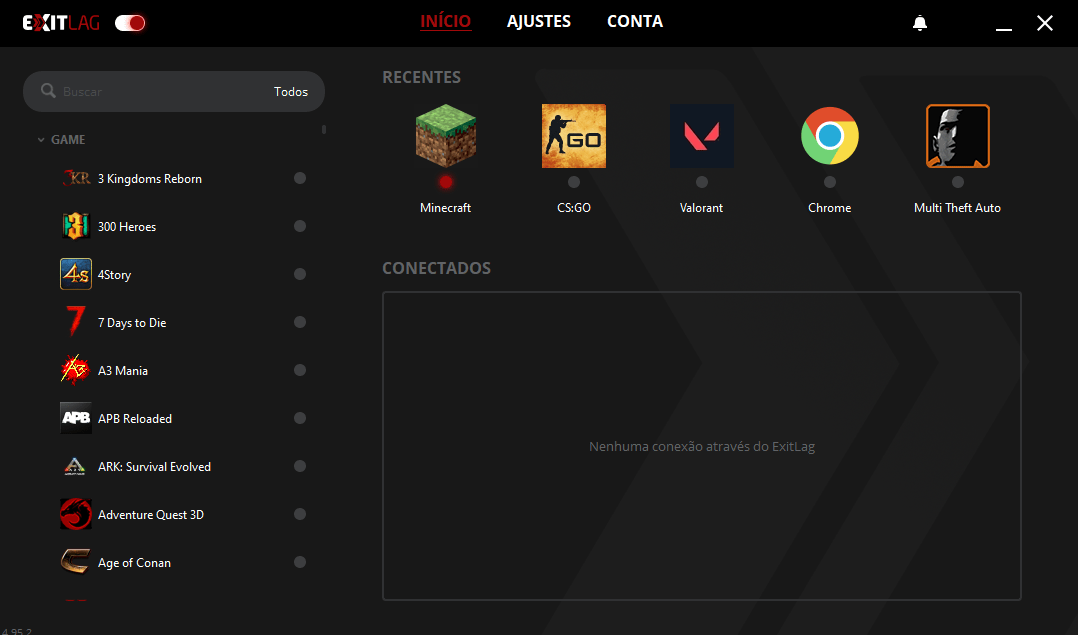Image resolution: width=1078 pixels, height=635 pixels.
Task: Click 'Nenhuma conexão através do ExitLag' message
Action: pyautogui.click(x=702, y=447)
